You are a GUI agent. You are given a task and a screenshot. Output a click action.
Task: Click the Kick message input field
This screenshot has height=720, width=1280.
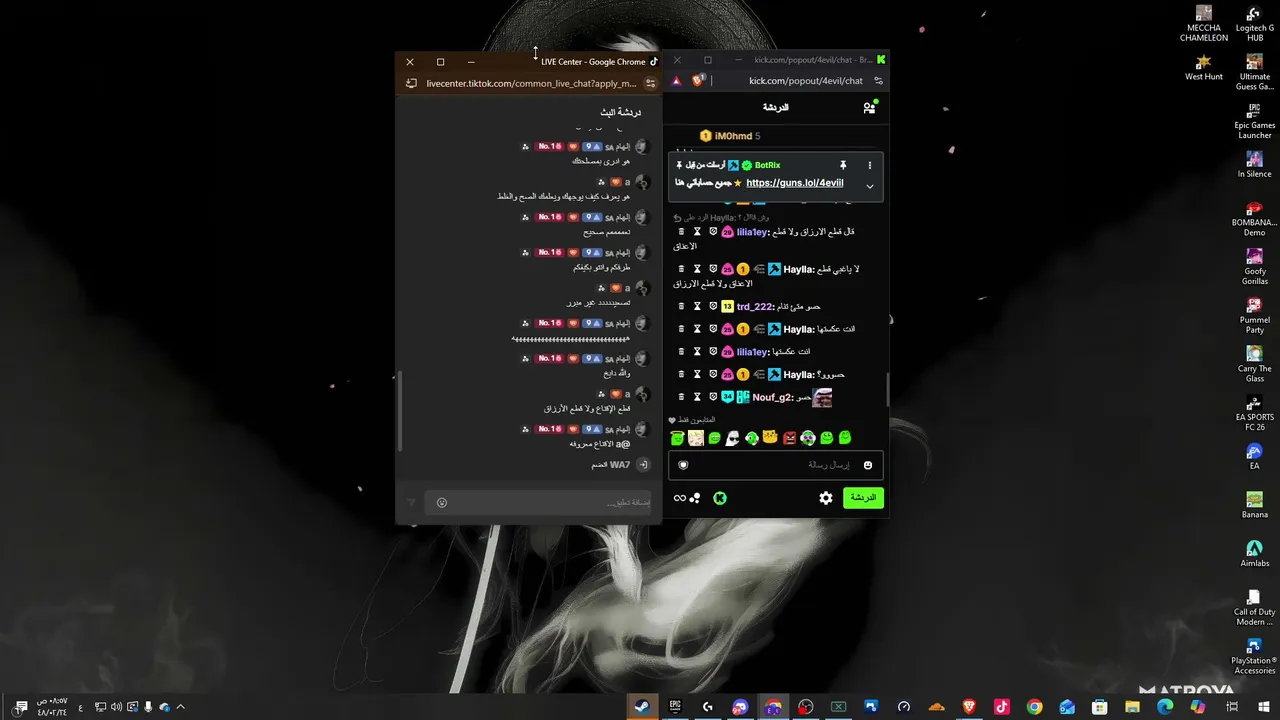(775, 465)
